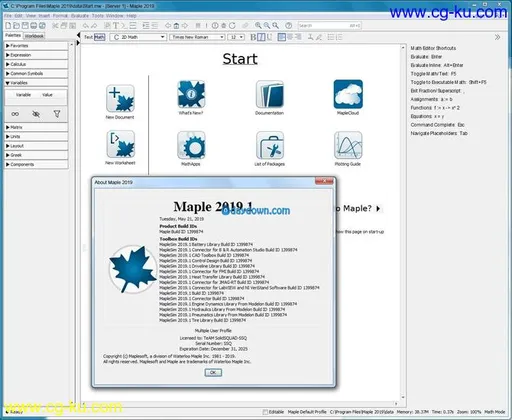Collapse the Variables palette
Screen dimensions: 512x420
coord(36,83)
